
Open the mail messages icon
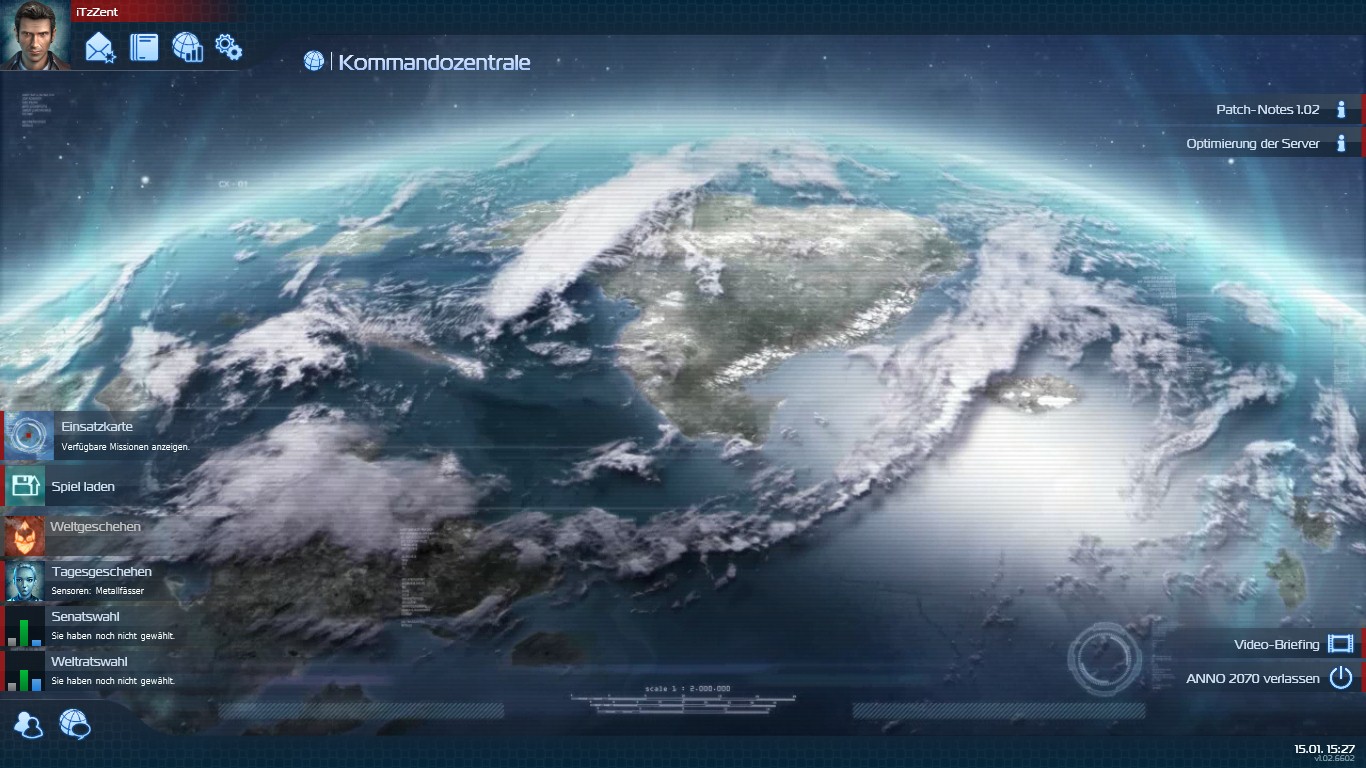[101, 47]
